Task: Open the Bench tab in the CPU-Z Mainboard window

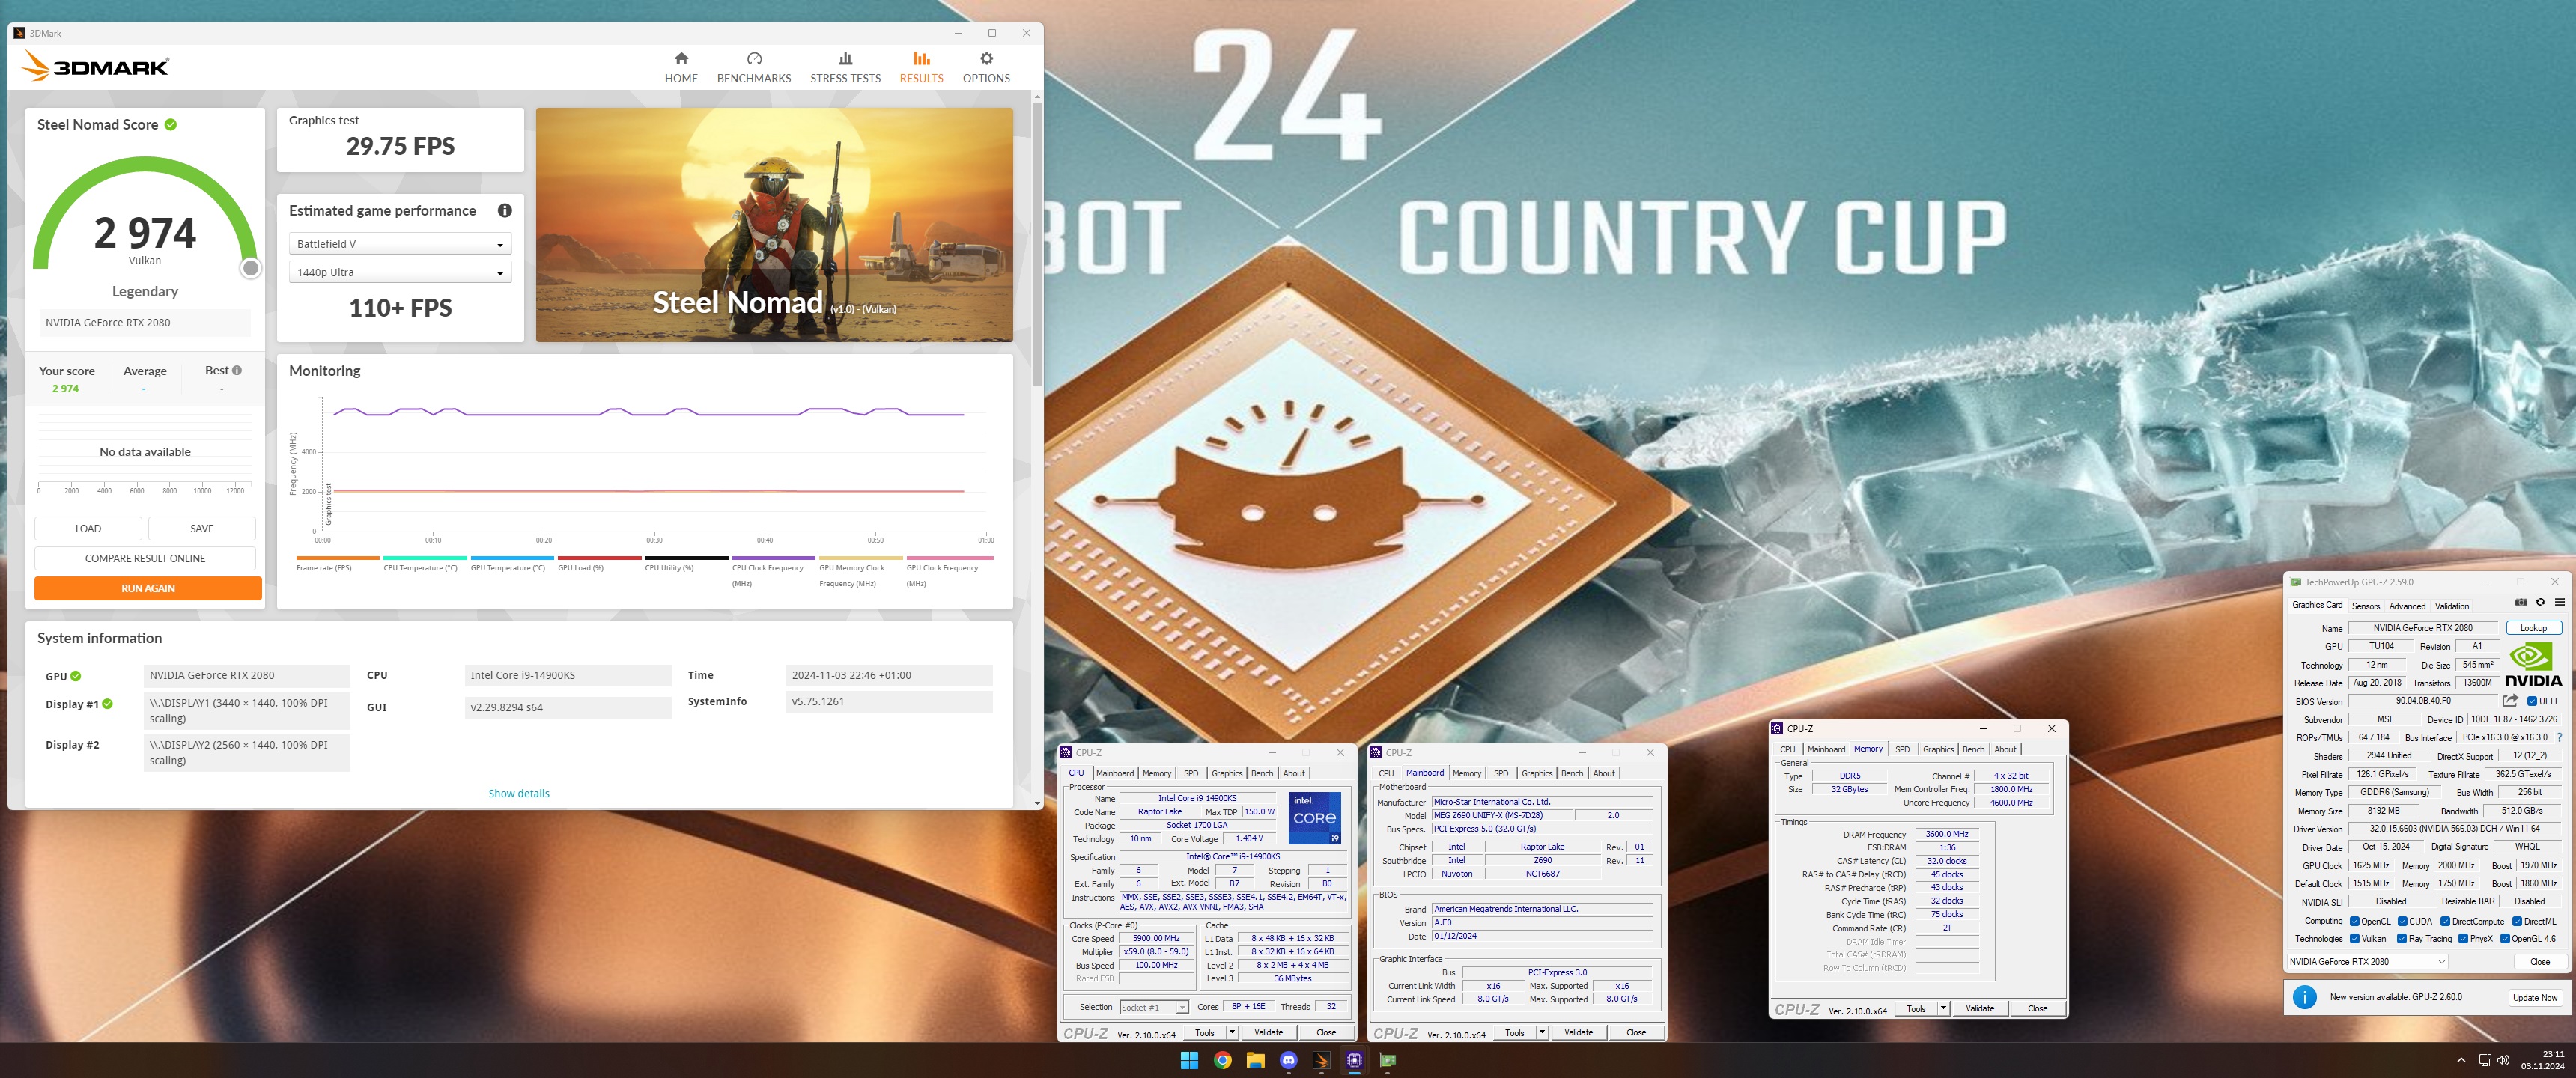Action: [x=1572, y=773]
